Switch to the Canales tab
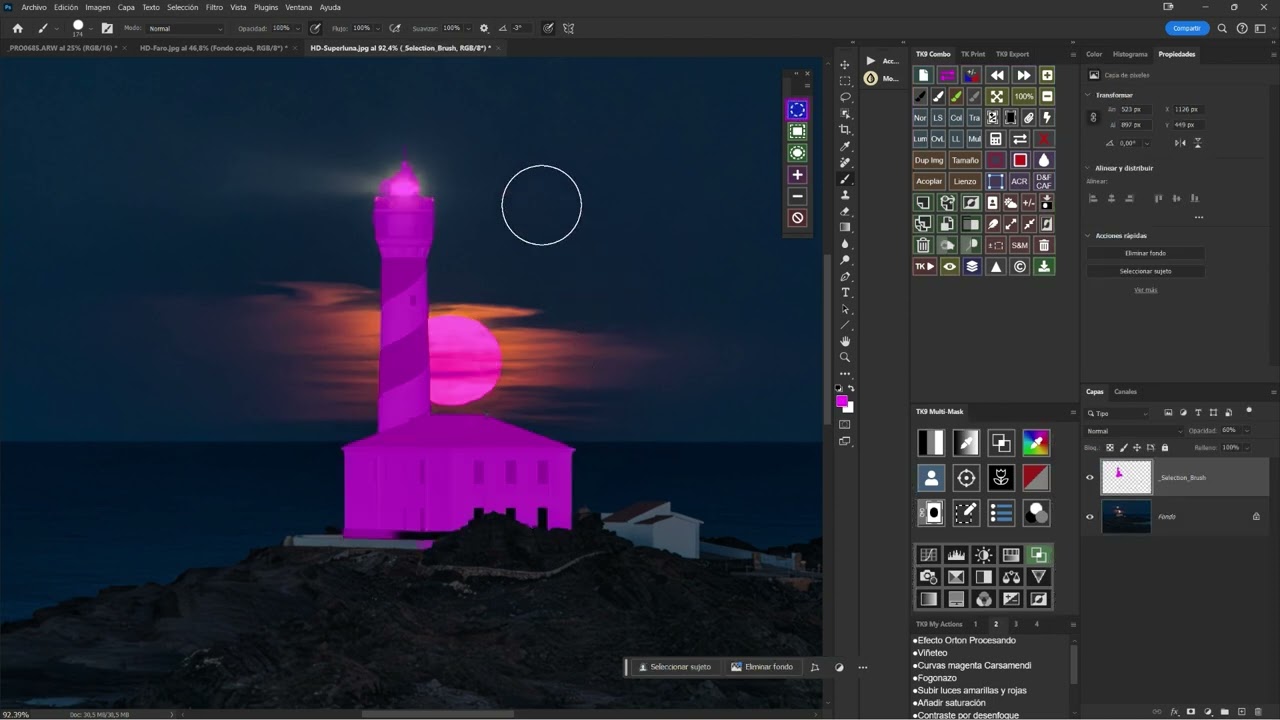Image resolution: width=1280 pixels, height=720 pixels. tap(1125, 392)
